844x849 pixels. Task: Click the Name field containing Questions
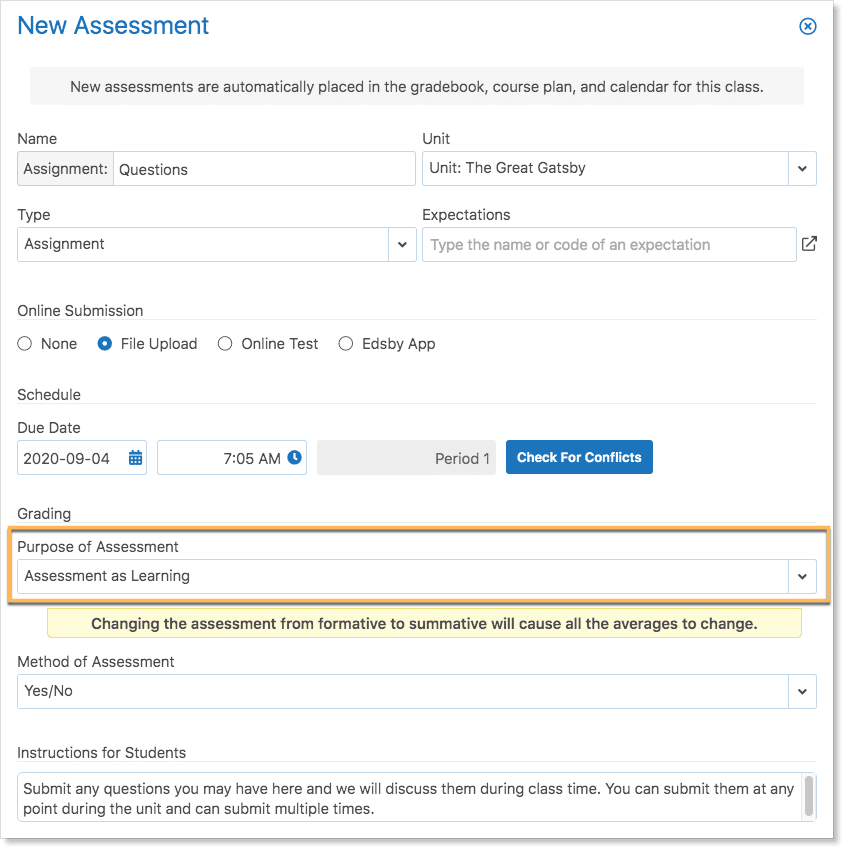pos(264,169)
